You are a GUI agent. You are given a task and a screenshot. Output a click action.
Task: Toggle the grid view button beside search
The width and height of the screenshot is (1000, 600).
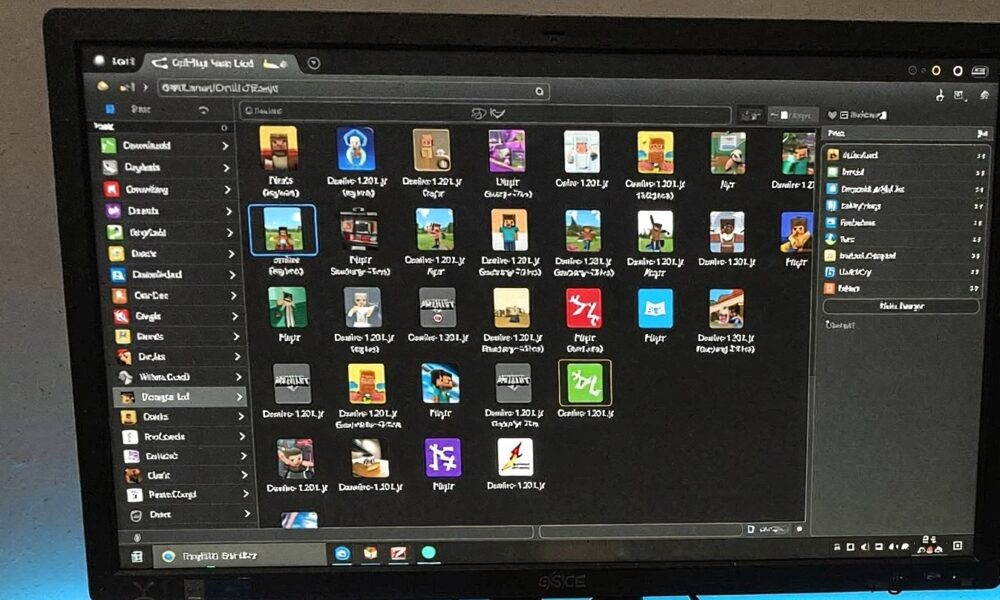(x=751, y=115)
